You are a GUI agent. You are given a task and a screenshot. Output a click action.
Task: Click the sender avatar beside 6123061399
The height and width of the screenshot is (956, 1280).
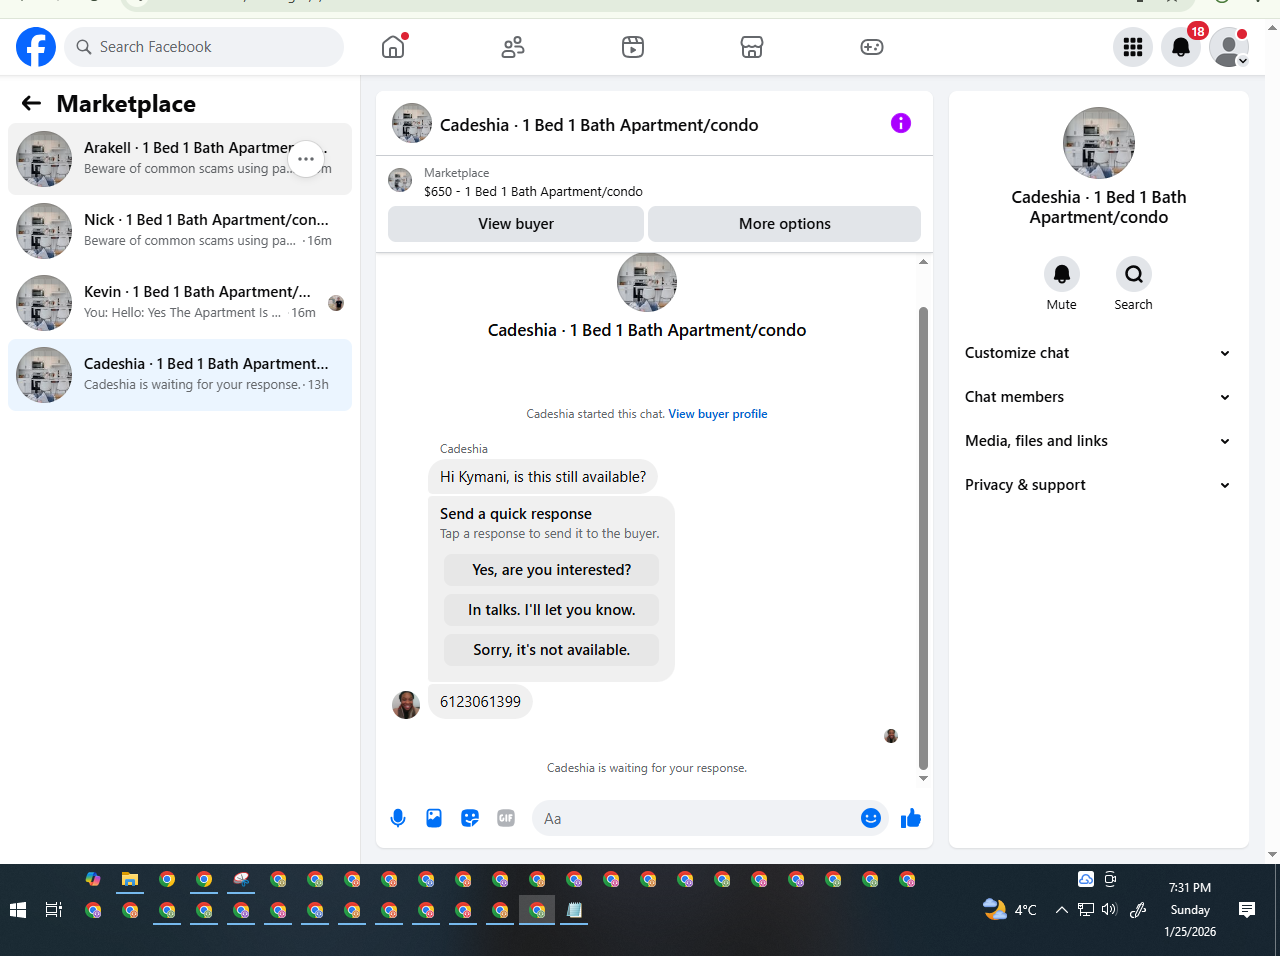tap(406, 705)
